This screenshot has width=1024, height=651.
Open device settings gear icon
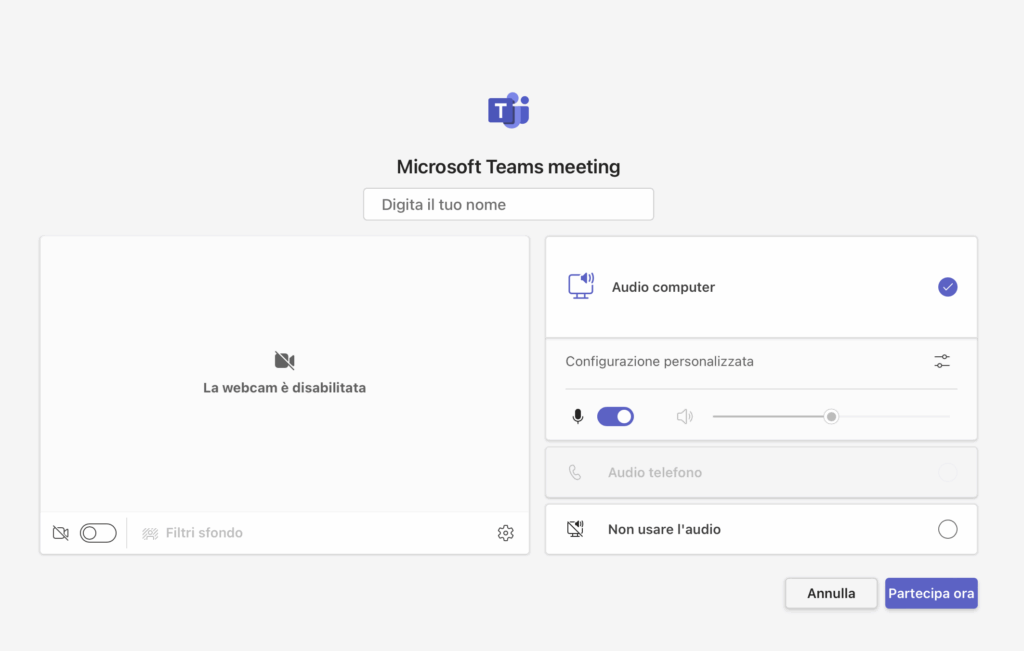pyautogui.click(x=505, y=533)
